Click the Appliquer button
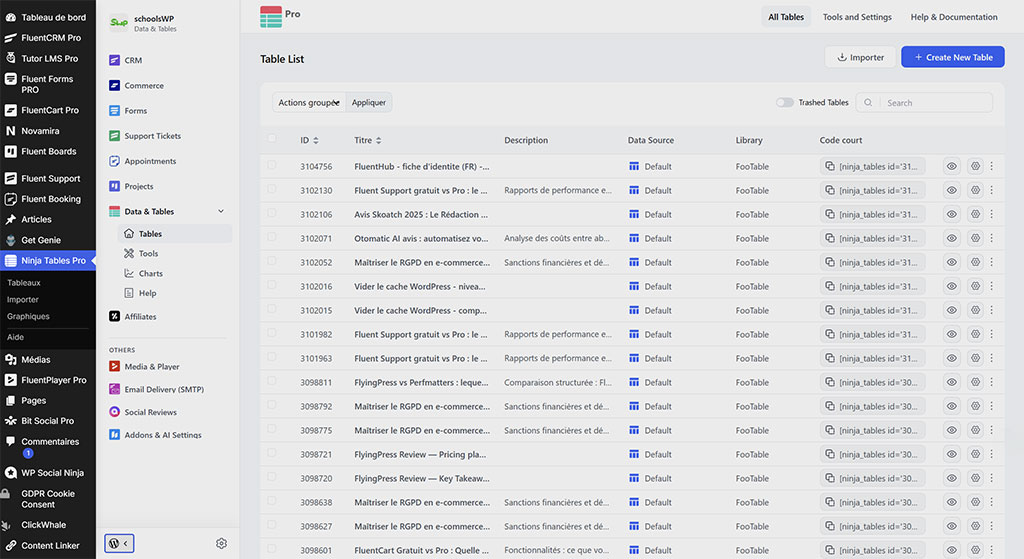The width and height of the screenshot is (1024, 559). pyautogui.click(x=369, y=103)
